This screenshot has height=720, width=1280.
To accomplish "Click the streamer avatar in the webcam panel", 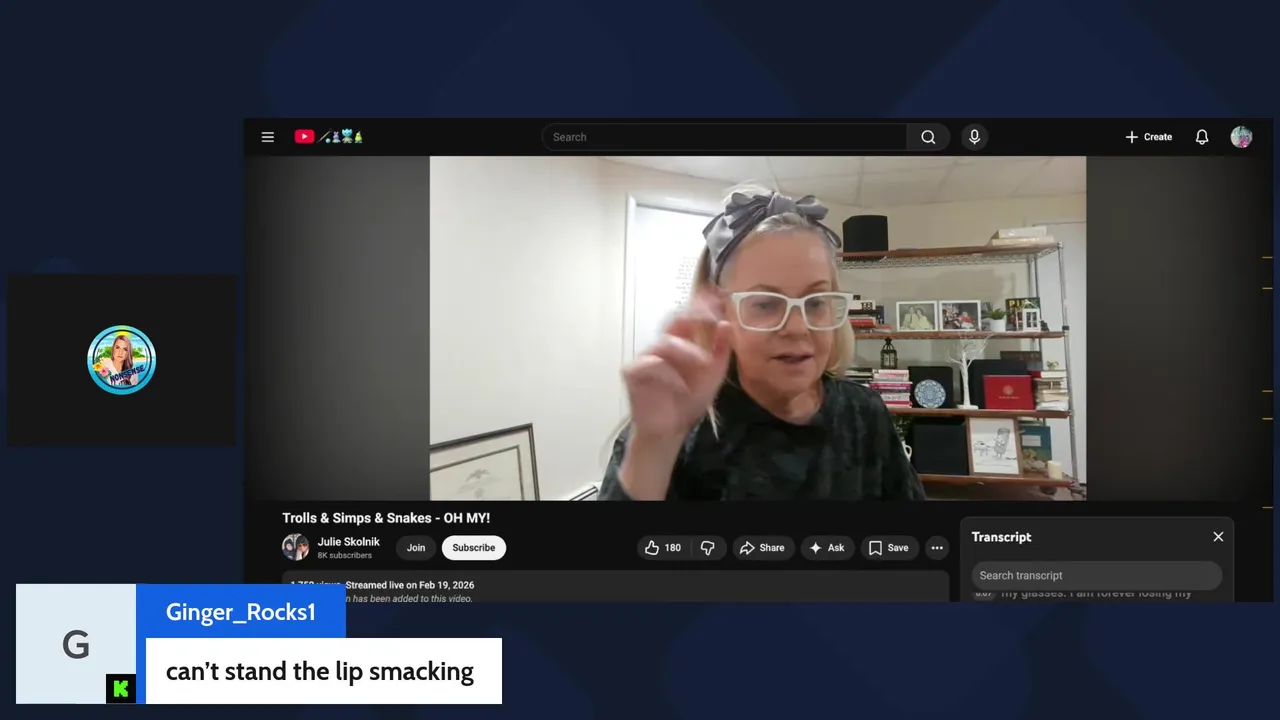I will click(122, 360).
